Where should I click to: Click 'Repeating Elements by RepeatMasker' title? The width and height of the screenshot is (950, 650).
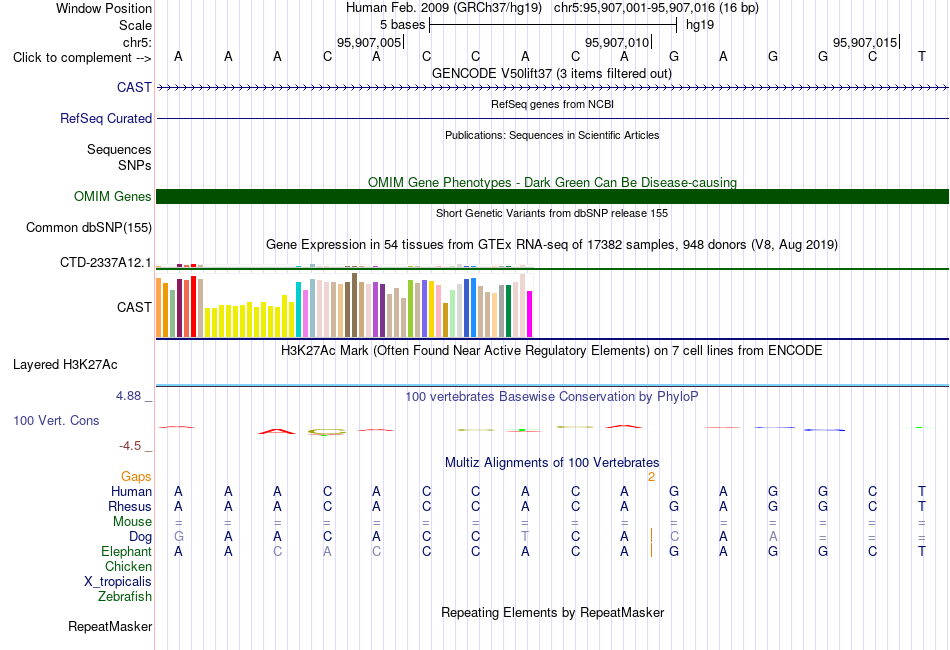(x=552, y=612)
